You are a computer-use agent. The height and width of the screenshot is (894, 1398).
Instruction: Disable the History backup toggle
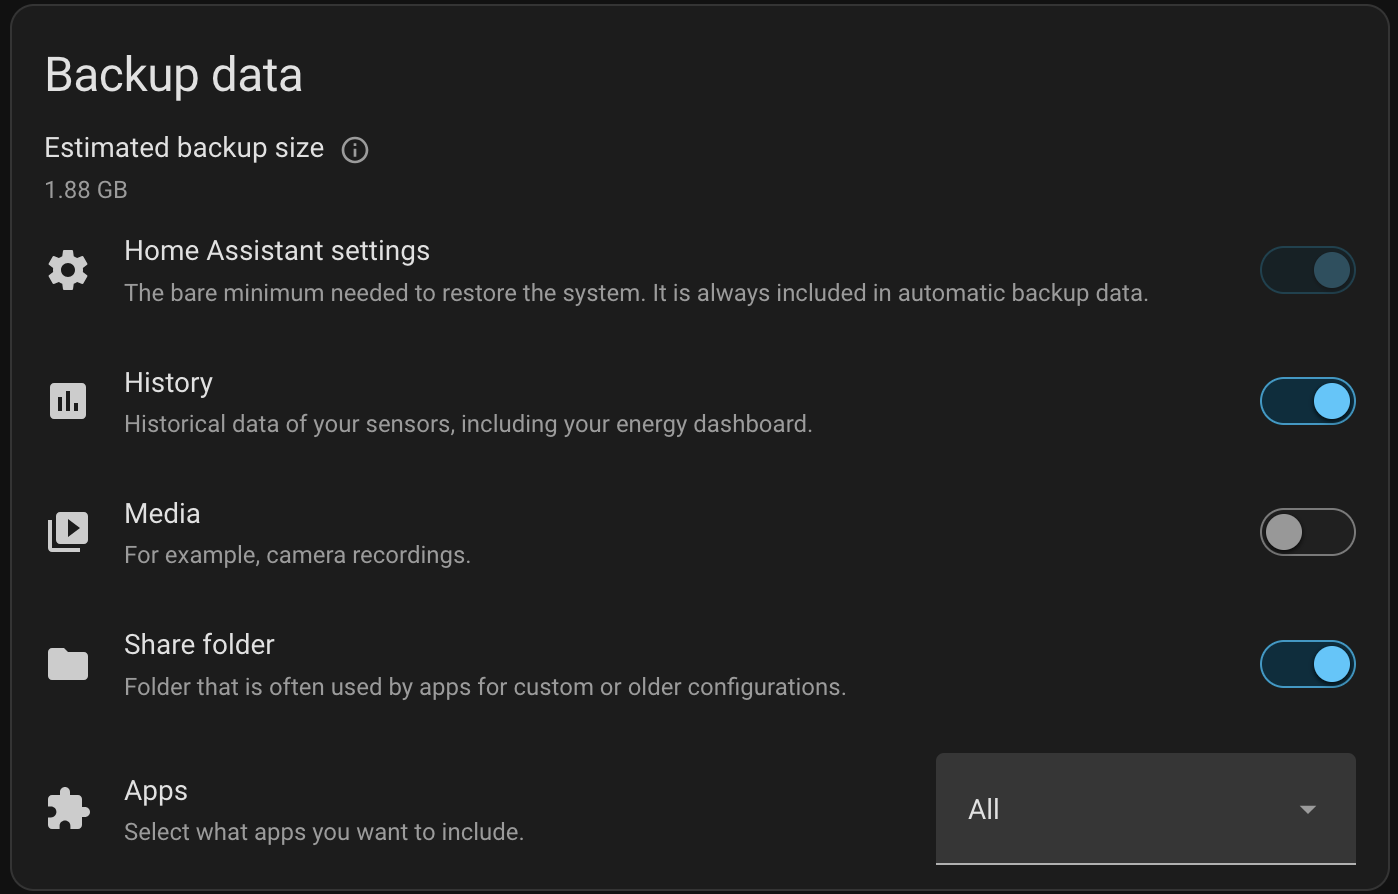(x=1307, y=401)
